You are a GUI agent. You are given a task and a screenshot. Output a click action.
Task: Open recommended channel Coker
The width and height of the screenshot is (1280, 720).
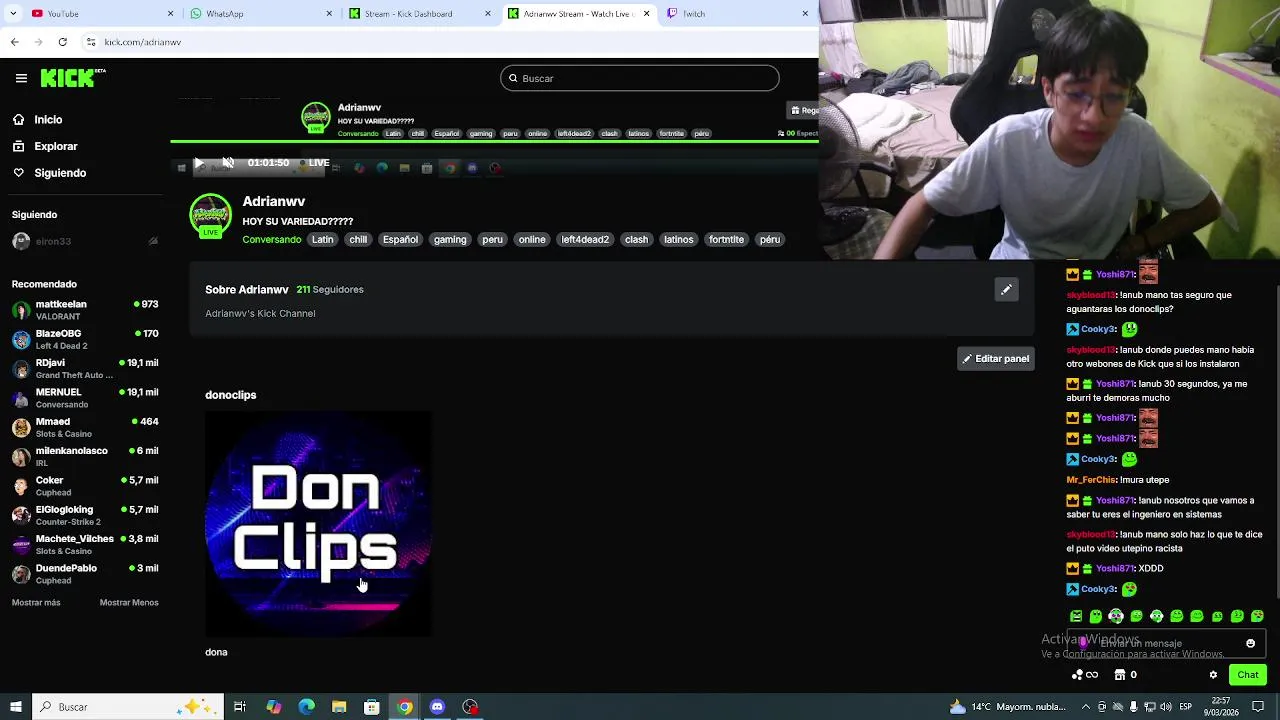85,486
